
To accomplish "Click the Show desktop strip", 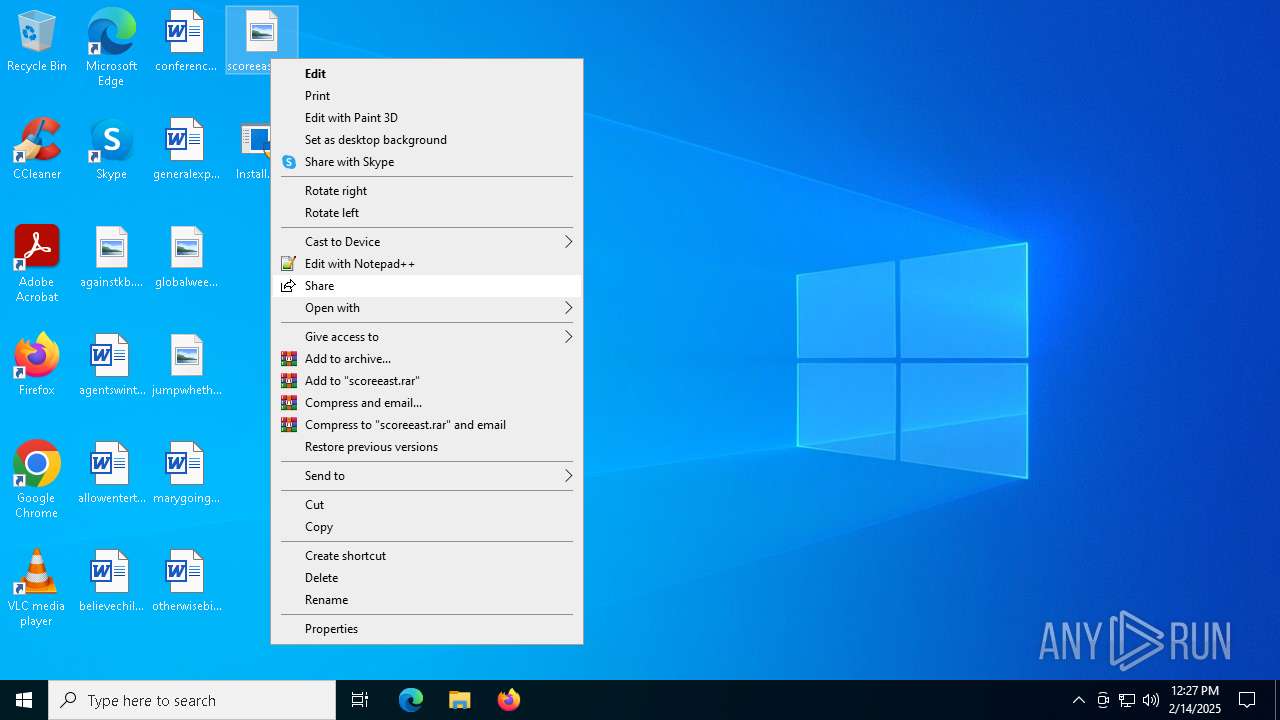I will [1277, 700].
